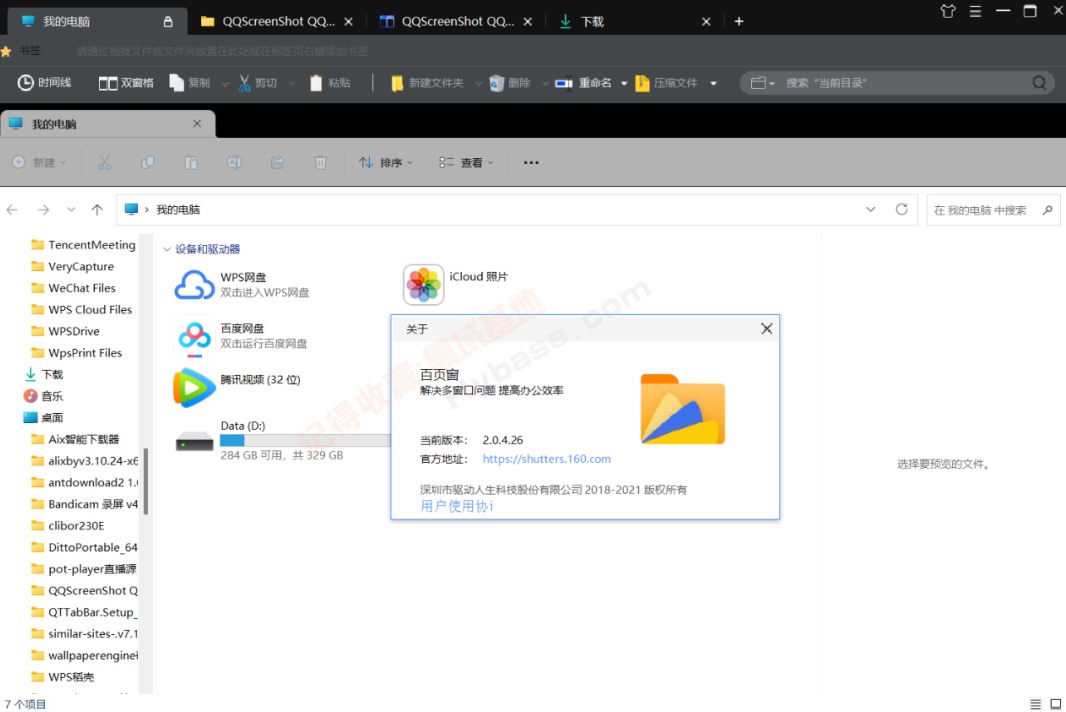The image size is (1066, 712).
Task: Open the three-dot more options menu
Action: click(531, 163)
